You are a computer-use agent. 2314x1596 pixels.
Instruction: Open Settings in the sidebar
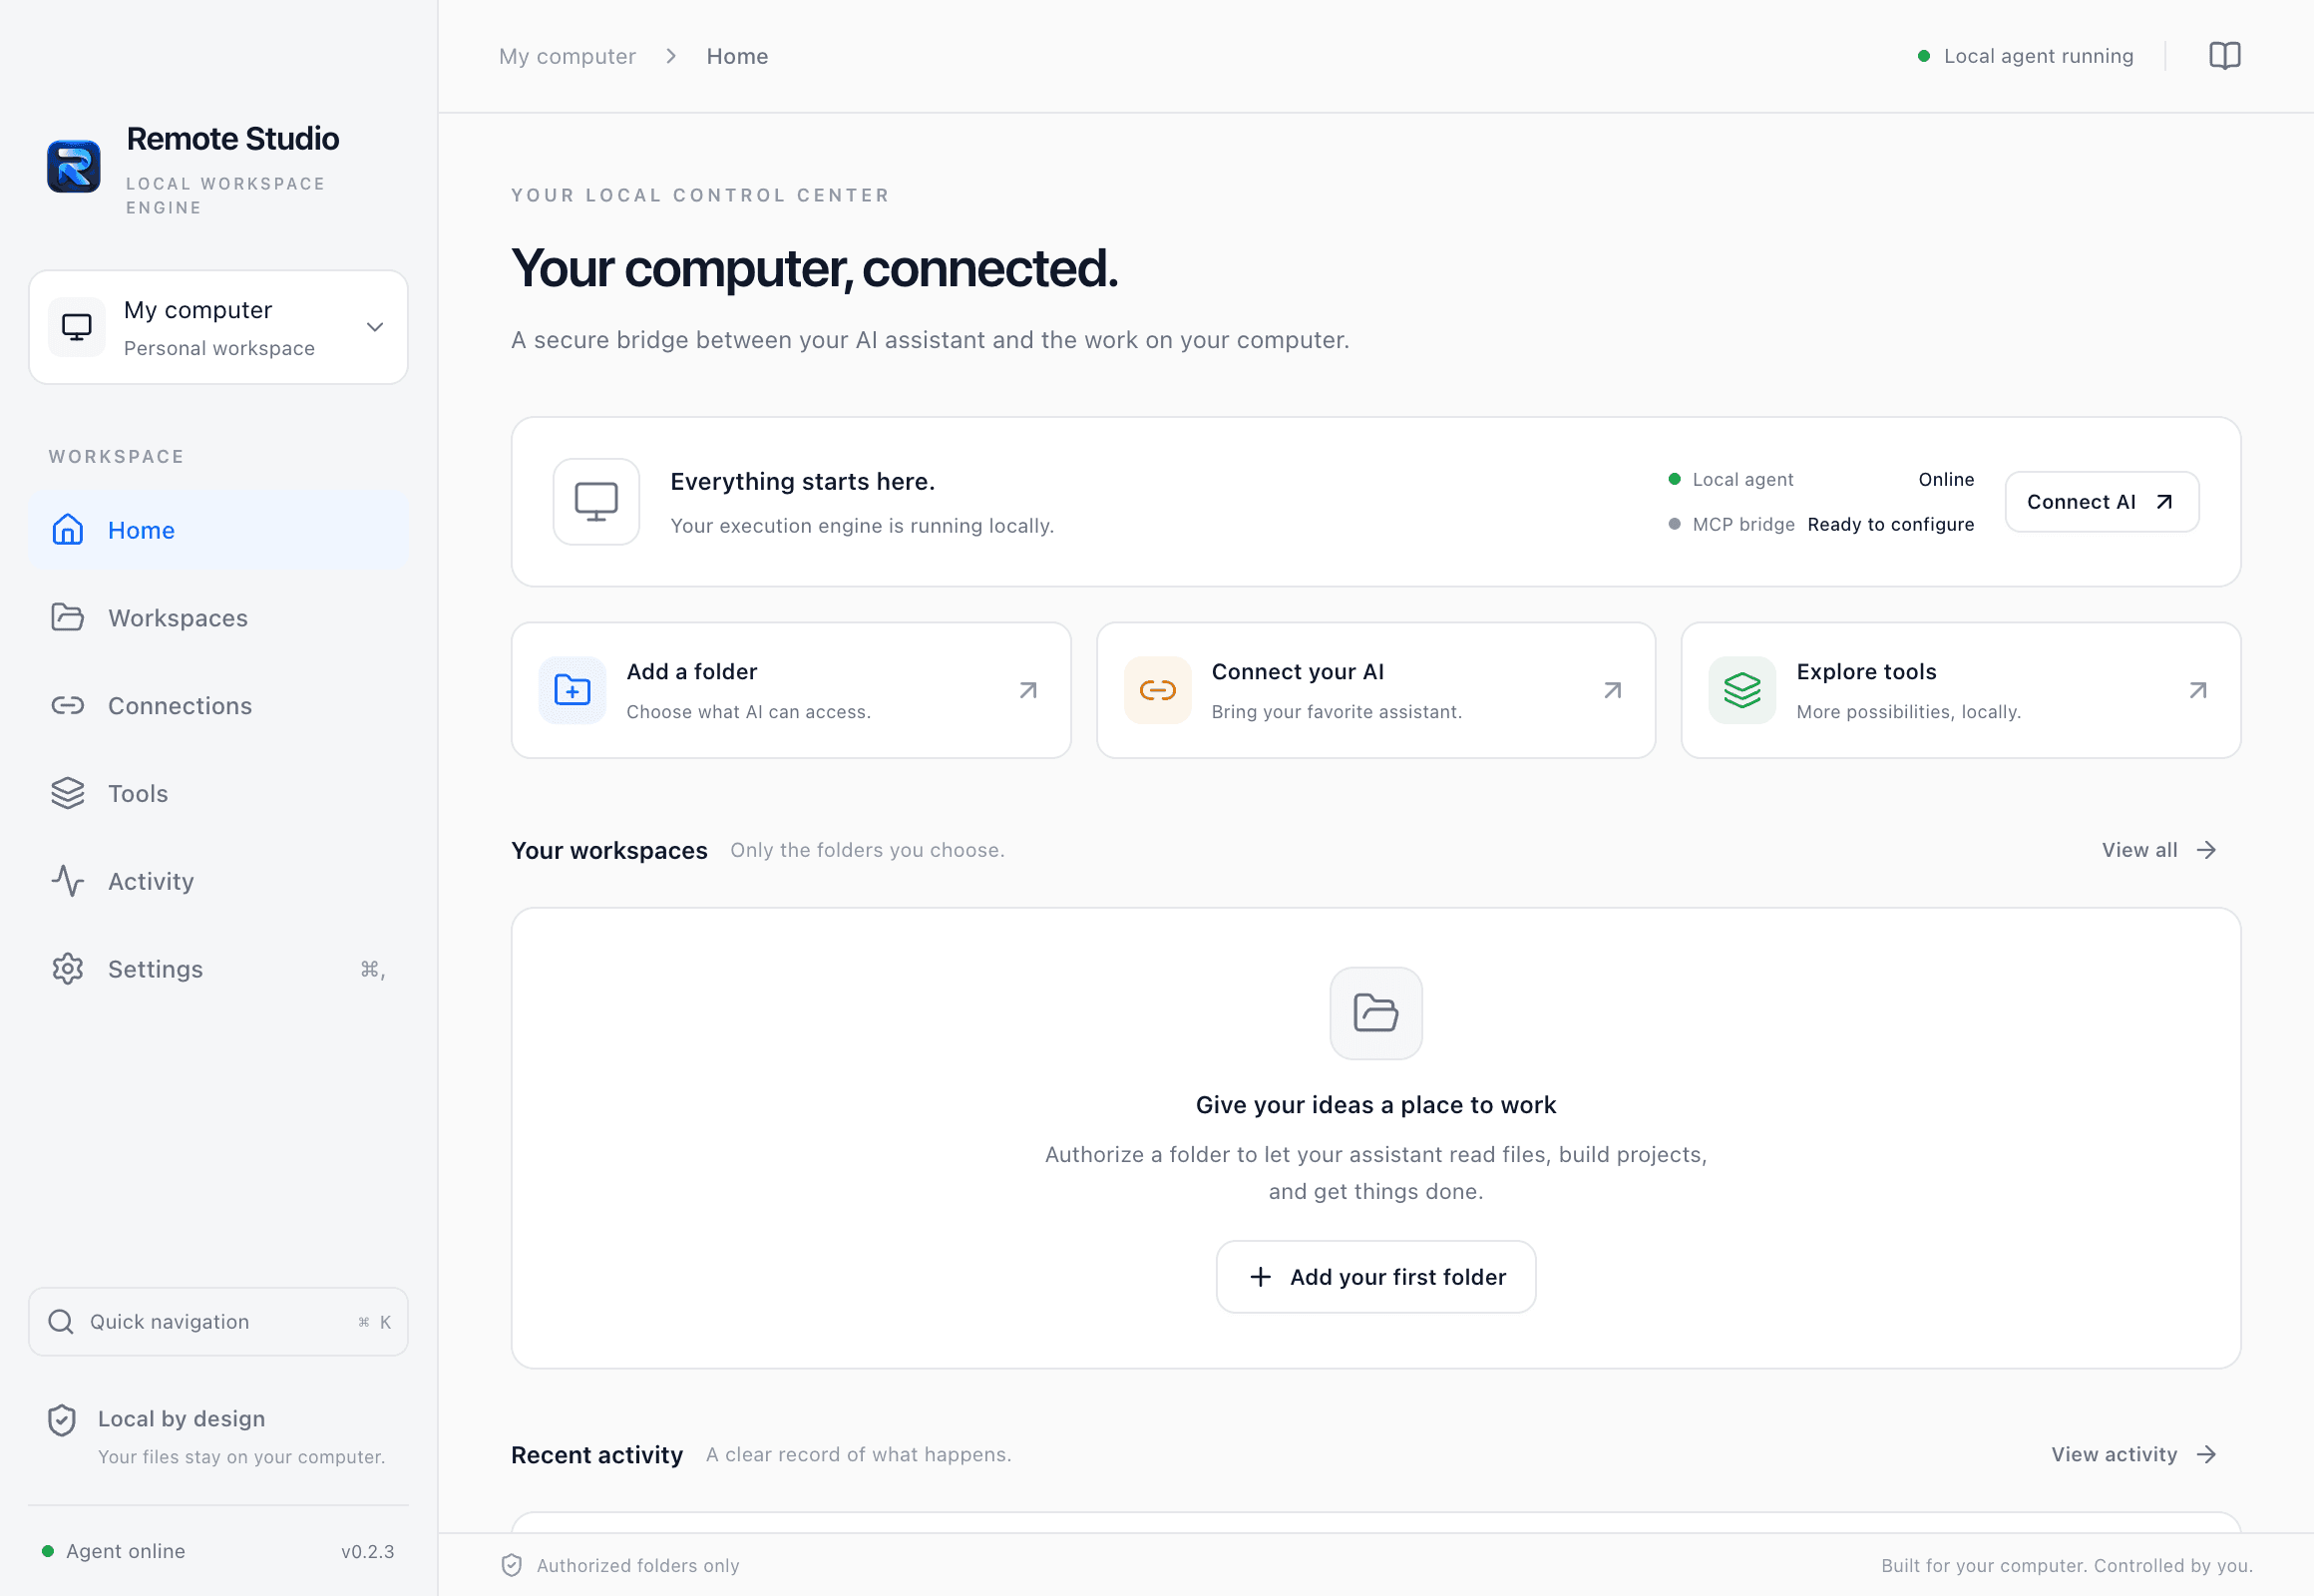click(x=218, y=969)
